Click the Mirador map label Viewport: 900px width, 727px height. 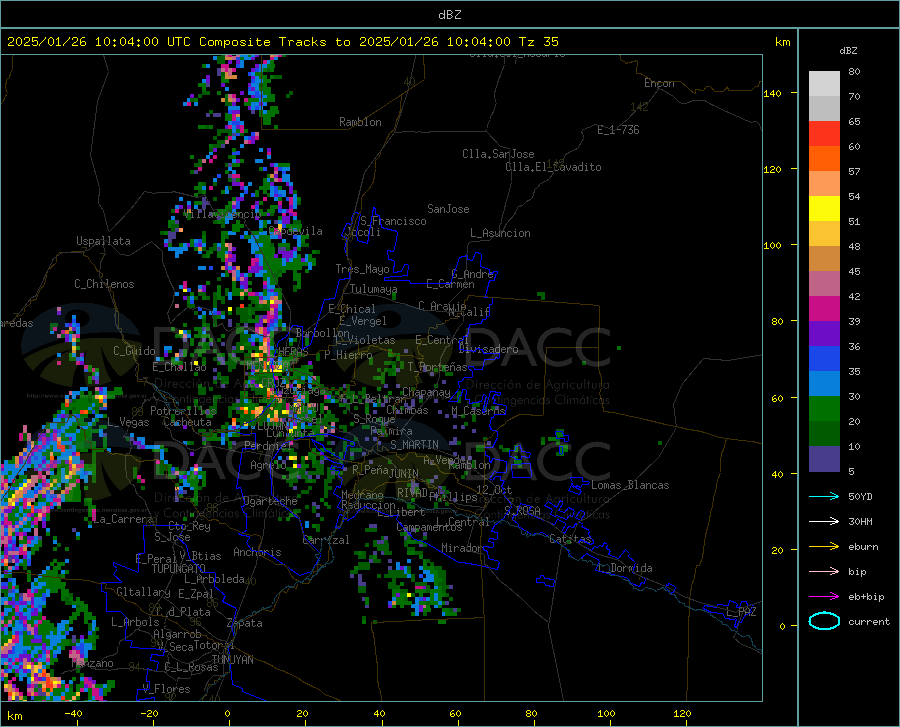tap(462, 548)
